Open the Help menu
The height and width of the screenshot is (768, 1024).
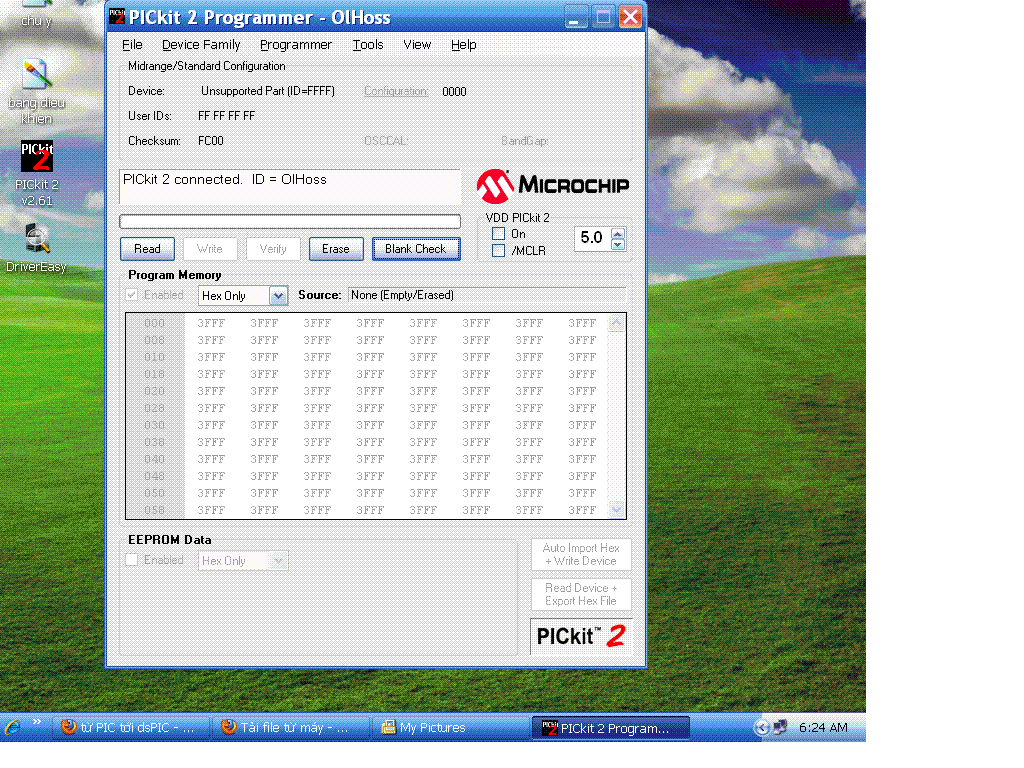point(464,45)
